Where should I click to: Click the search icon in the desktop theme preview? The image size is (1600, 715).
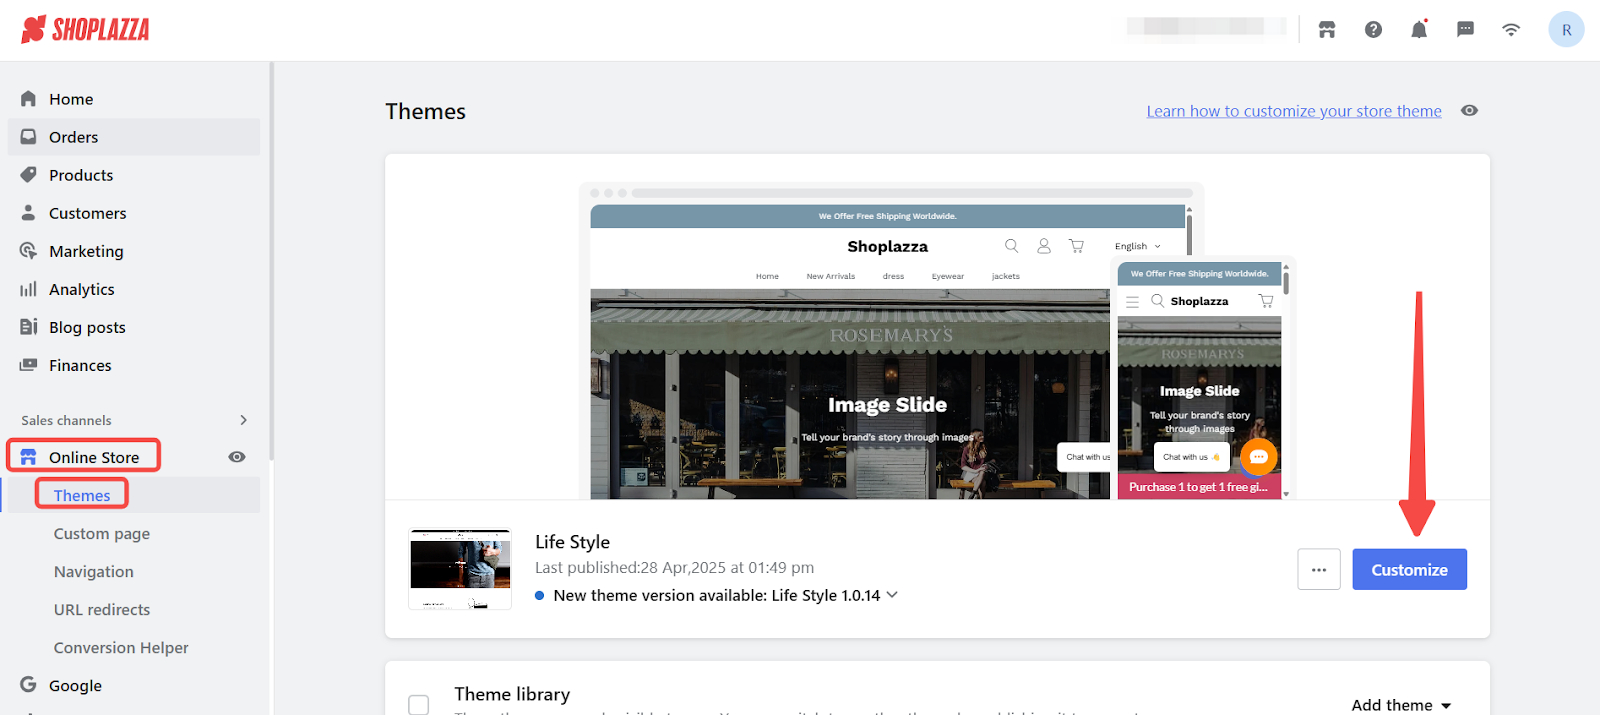(1012, 246)
